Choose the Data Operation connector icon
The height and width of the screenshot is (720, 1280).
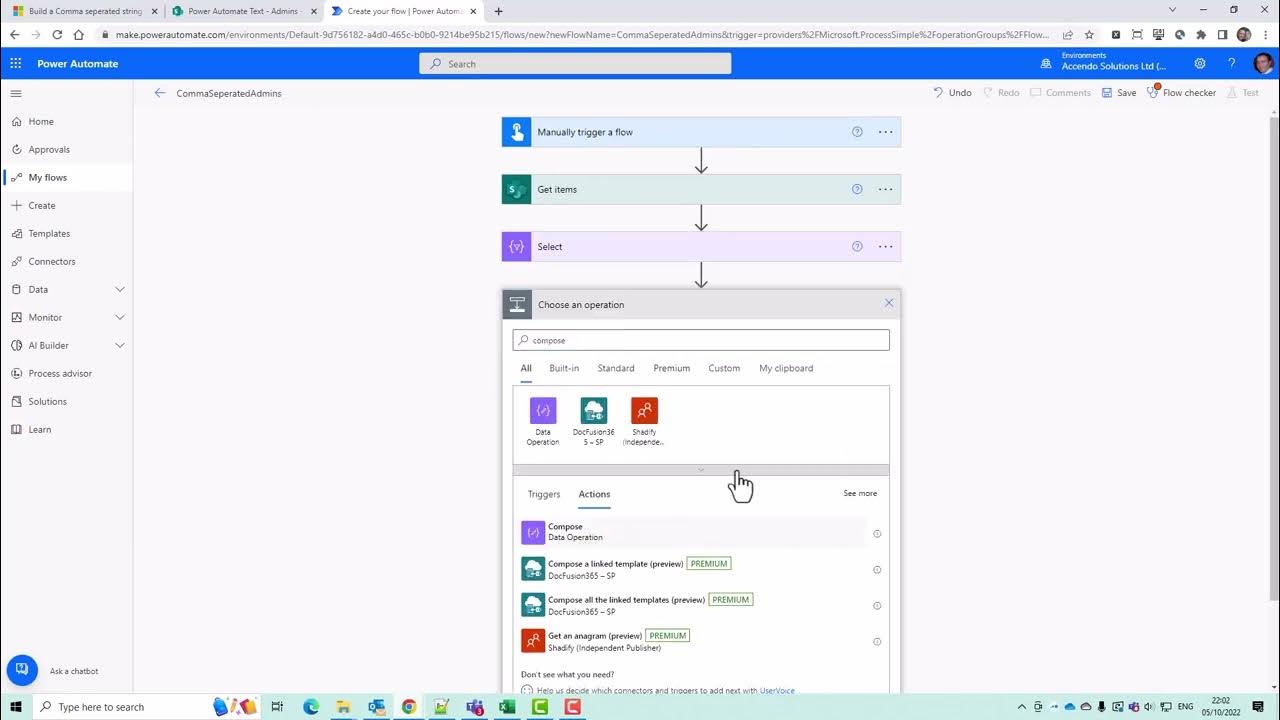[x=543, y=411]
